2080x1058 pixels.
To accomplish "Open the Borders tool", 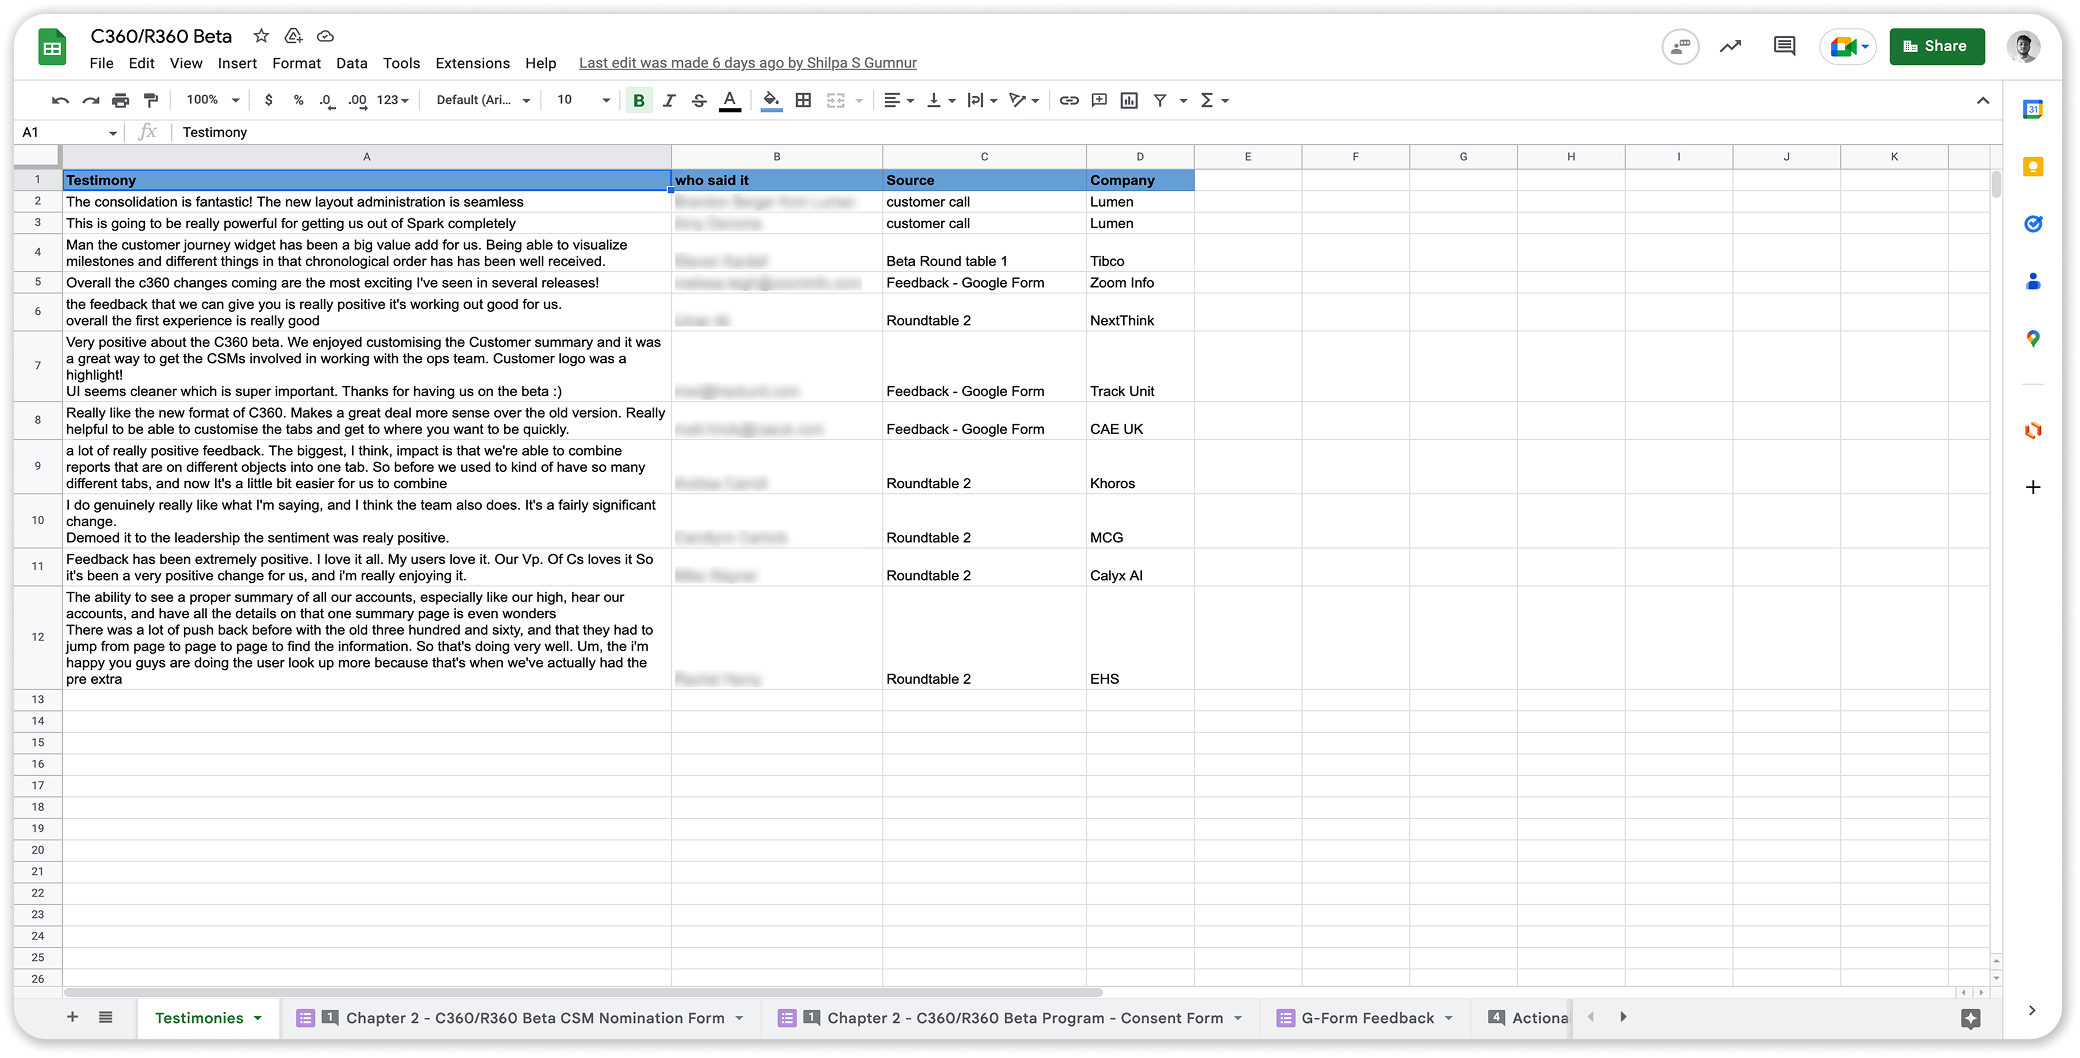I will point(803,100).
